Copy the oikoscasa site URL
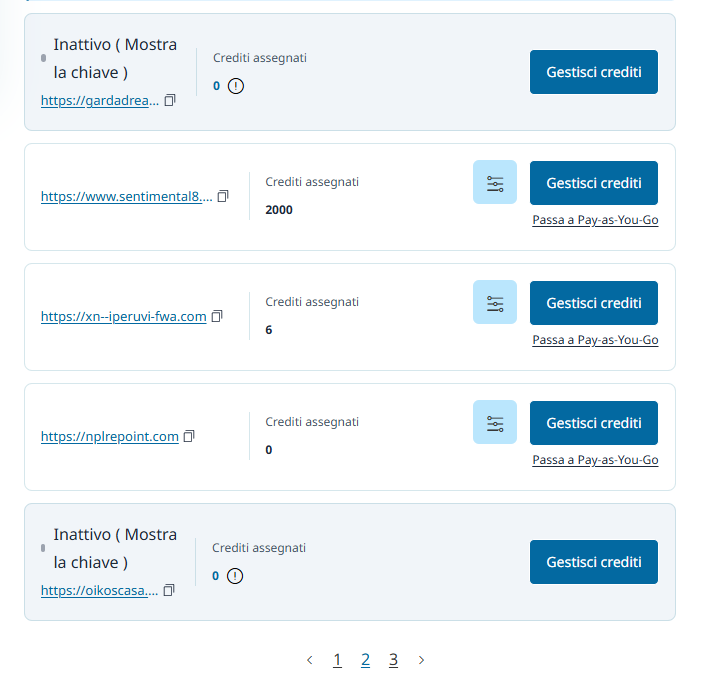 coord(169,590)
